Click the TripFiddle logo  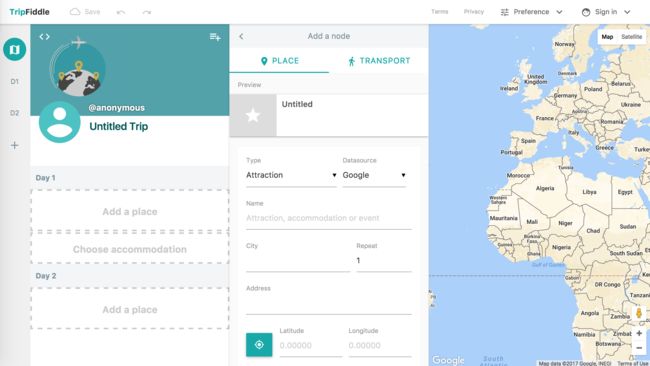[x=29, y=12]
